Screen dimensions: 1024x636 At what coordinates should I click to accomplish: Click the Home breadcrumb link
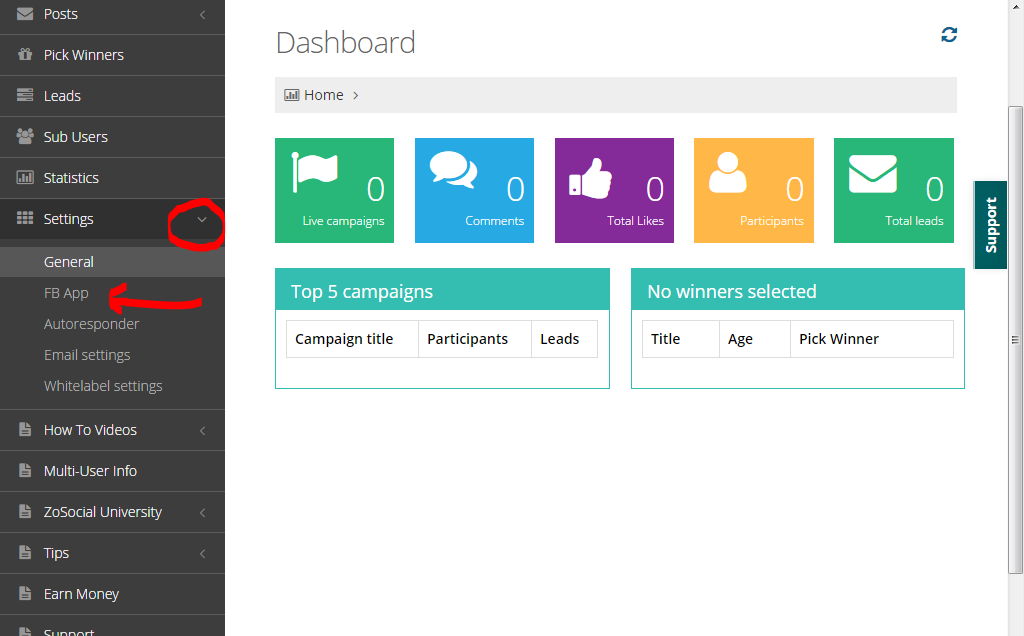point(323,95)
